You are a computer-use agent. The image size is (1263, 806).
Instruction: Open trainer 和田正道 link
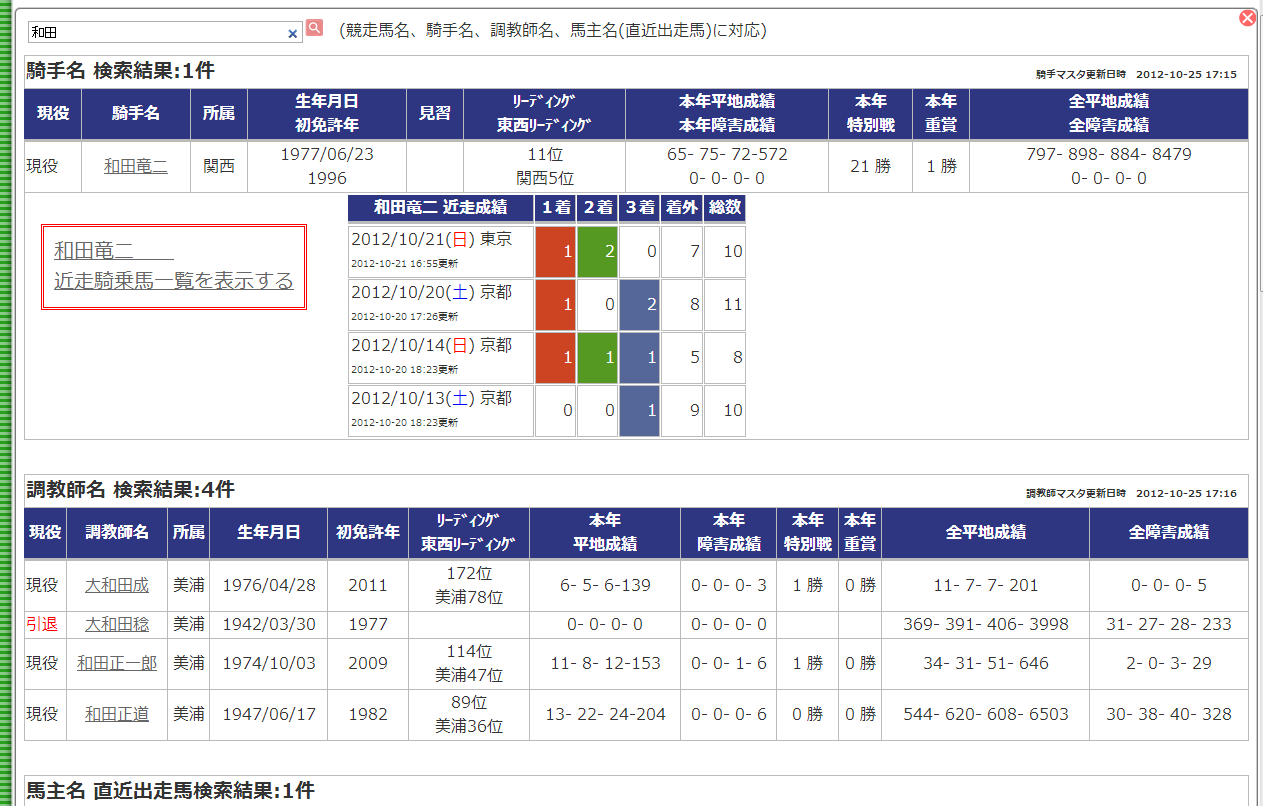117,714
